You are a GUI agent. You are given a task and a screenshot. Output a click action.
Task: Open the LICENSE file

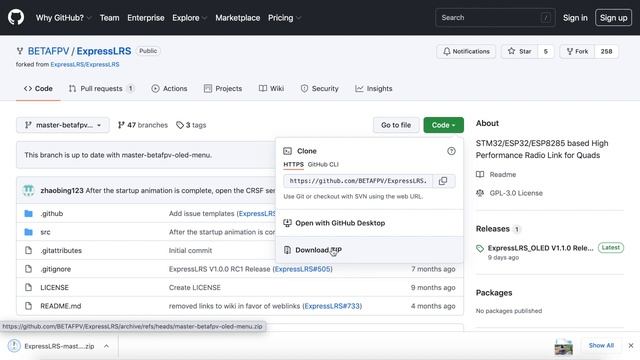(54, 287)
